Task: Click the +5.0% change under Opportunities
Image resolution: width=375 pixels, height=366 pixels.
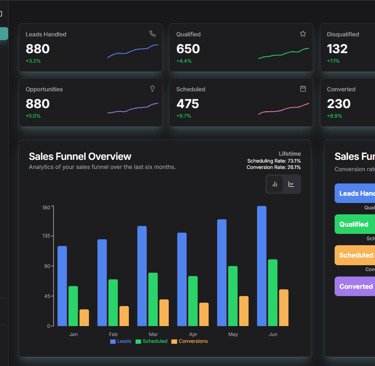Action: [x=33, y=116]
